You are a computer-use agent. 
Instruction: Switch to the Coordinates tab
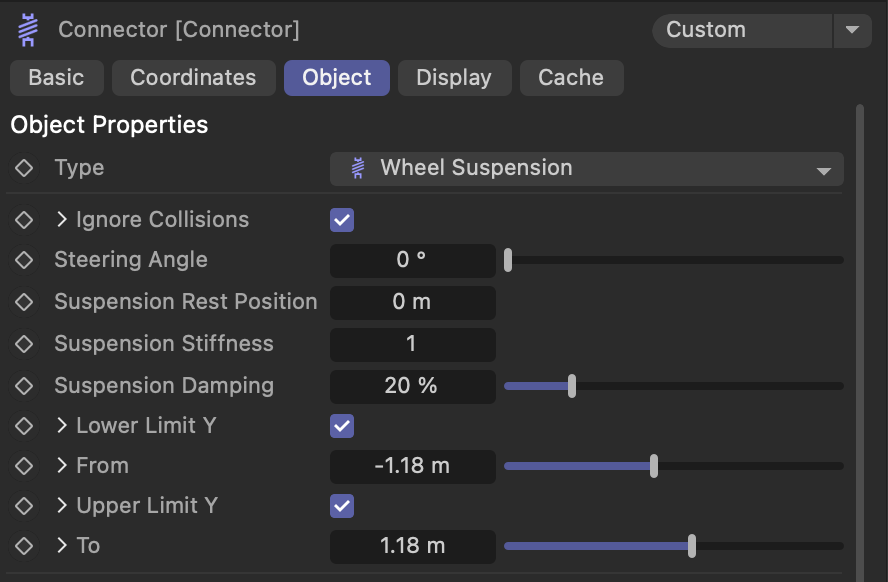[194, 78]
